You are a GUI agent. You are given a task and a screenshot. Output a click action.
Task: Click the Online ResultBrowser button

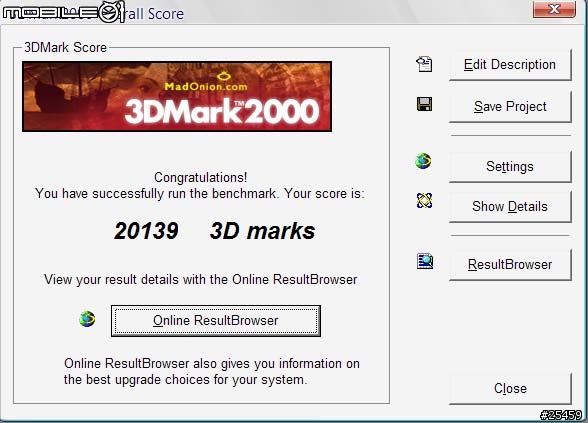pos(216,321)
